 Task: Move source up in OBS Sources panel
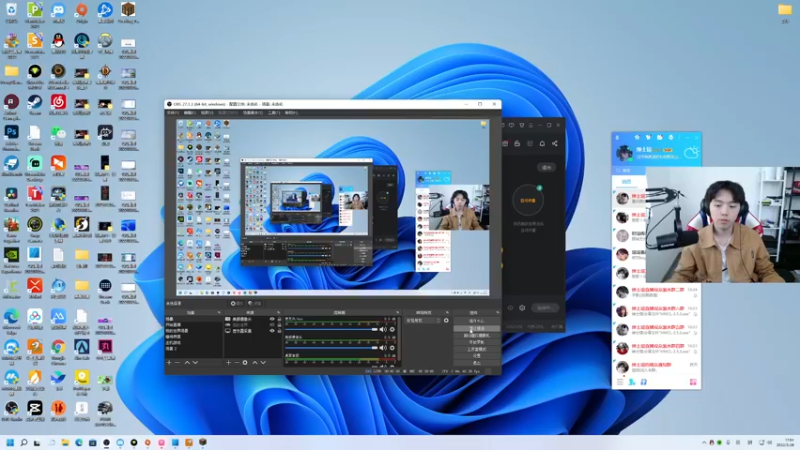255,363
